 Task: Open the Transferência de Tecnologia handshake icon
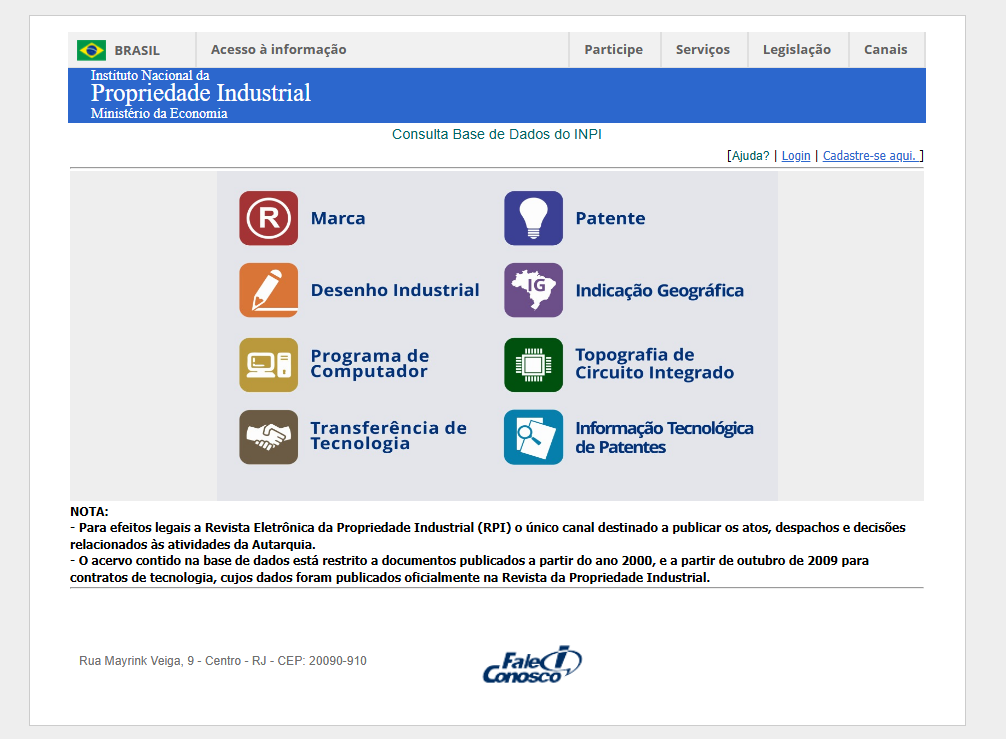(268, 437)
